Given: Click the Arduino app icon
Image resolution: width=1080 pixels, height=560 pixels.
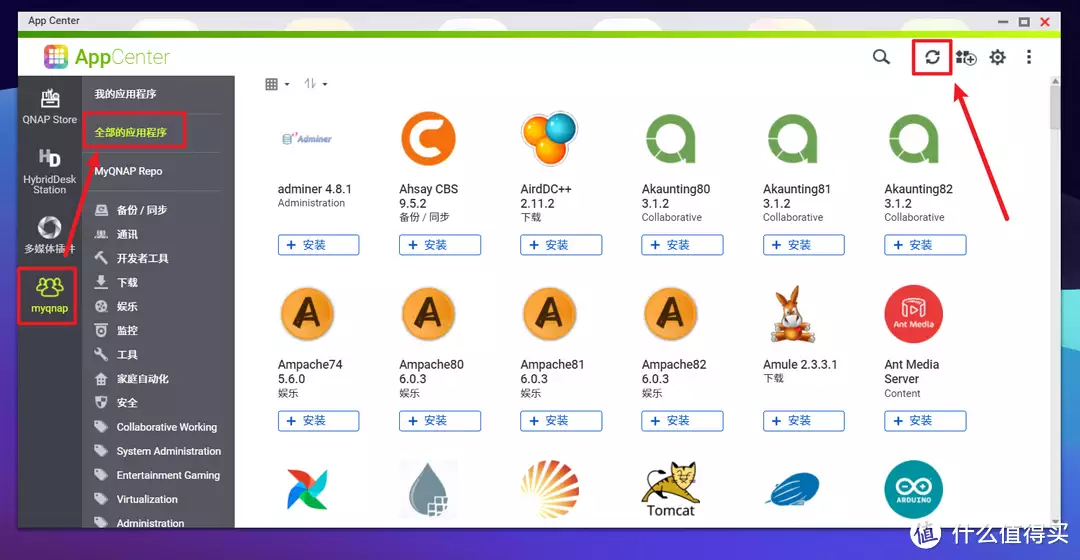Looking at the screenshot, I should 913,490.
